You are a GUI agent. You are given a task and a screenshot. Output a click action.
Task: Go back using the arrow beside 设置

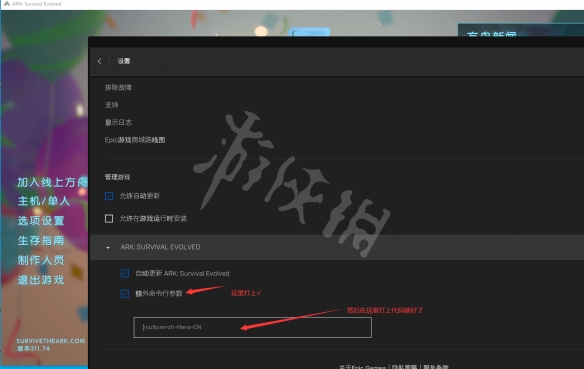[x=99, y=61]
